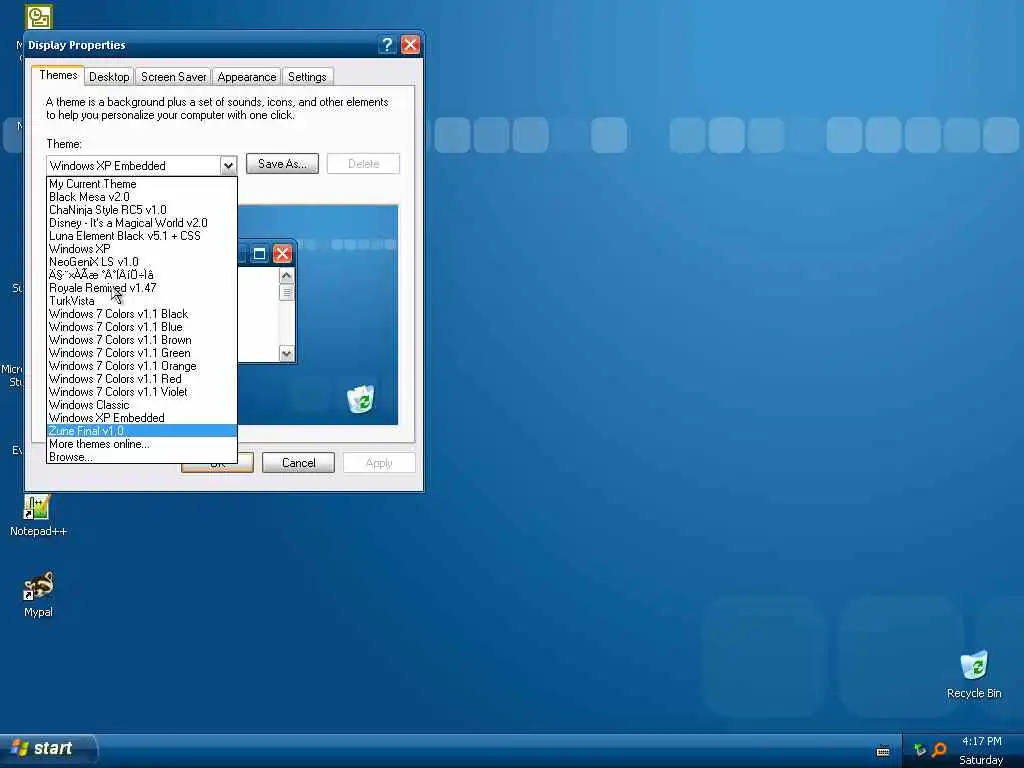Switch to the Appearance tab
The width and height of the screenshot is (1024, 768).
[247, 77]
